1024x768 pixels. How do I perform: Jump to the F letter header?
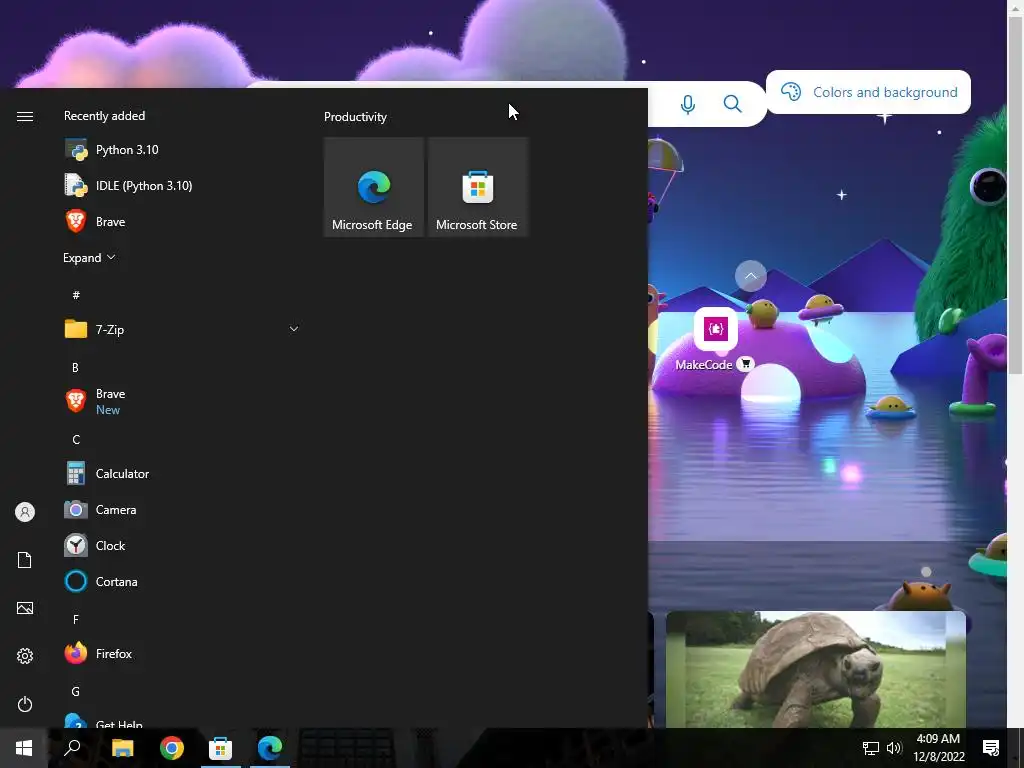pyautogui.click(x=76, y=619)
